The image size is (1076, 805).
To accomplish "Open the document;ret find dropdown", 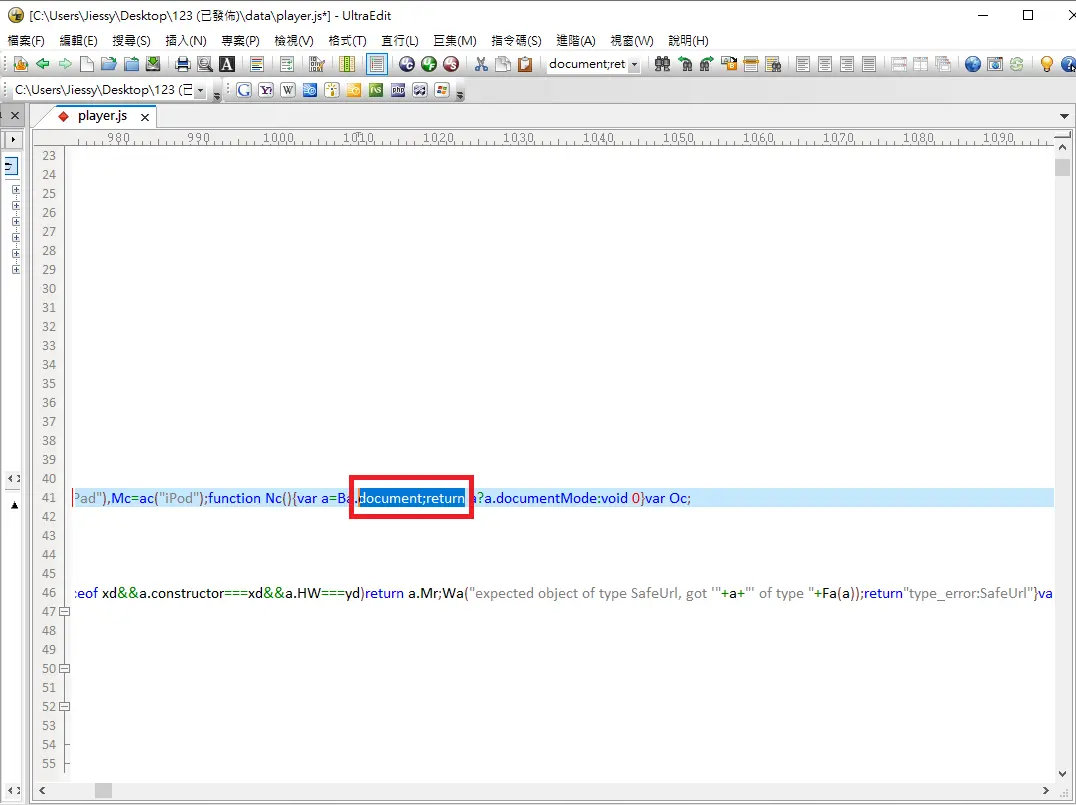I will 635,64.
